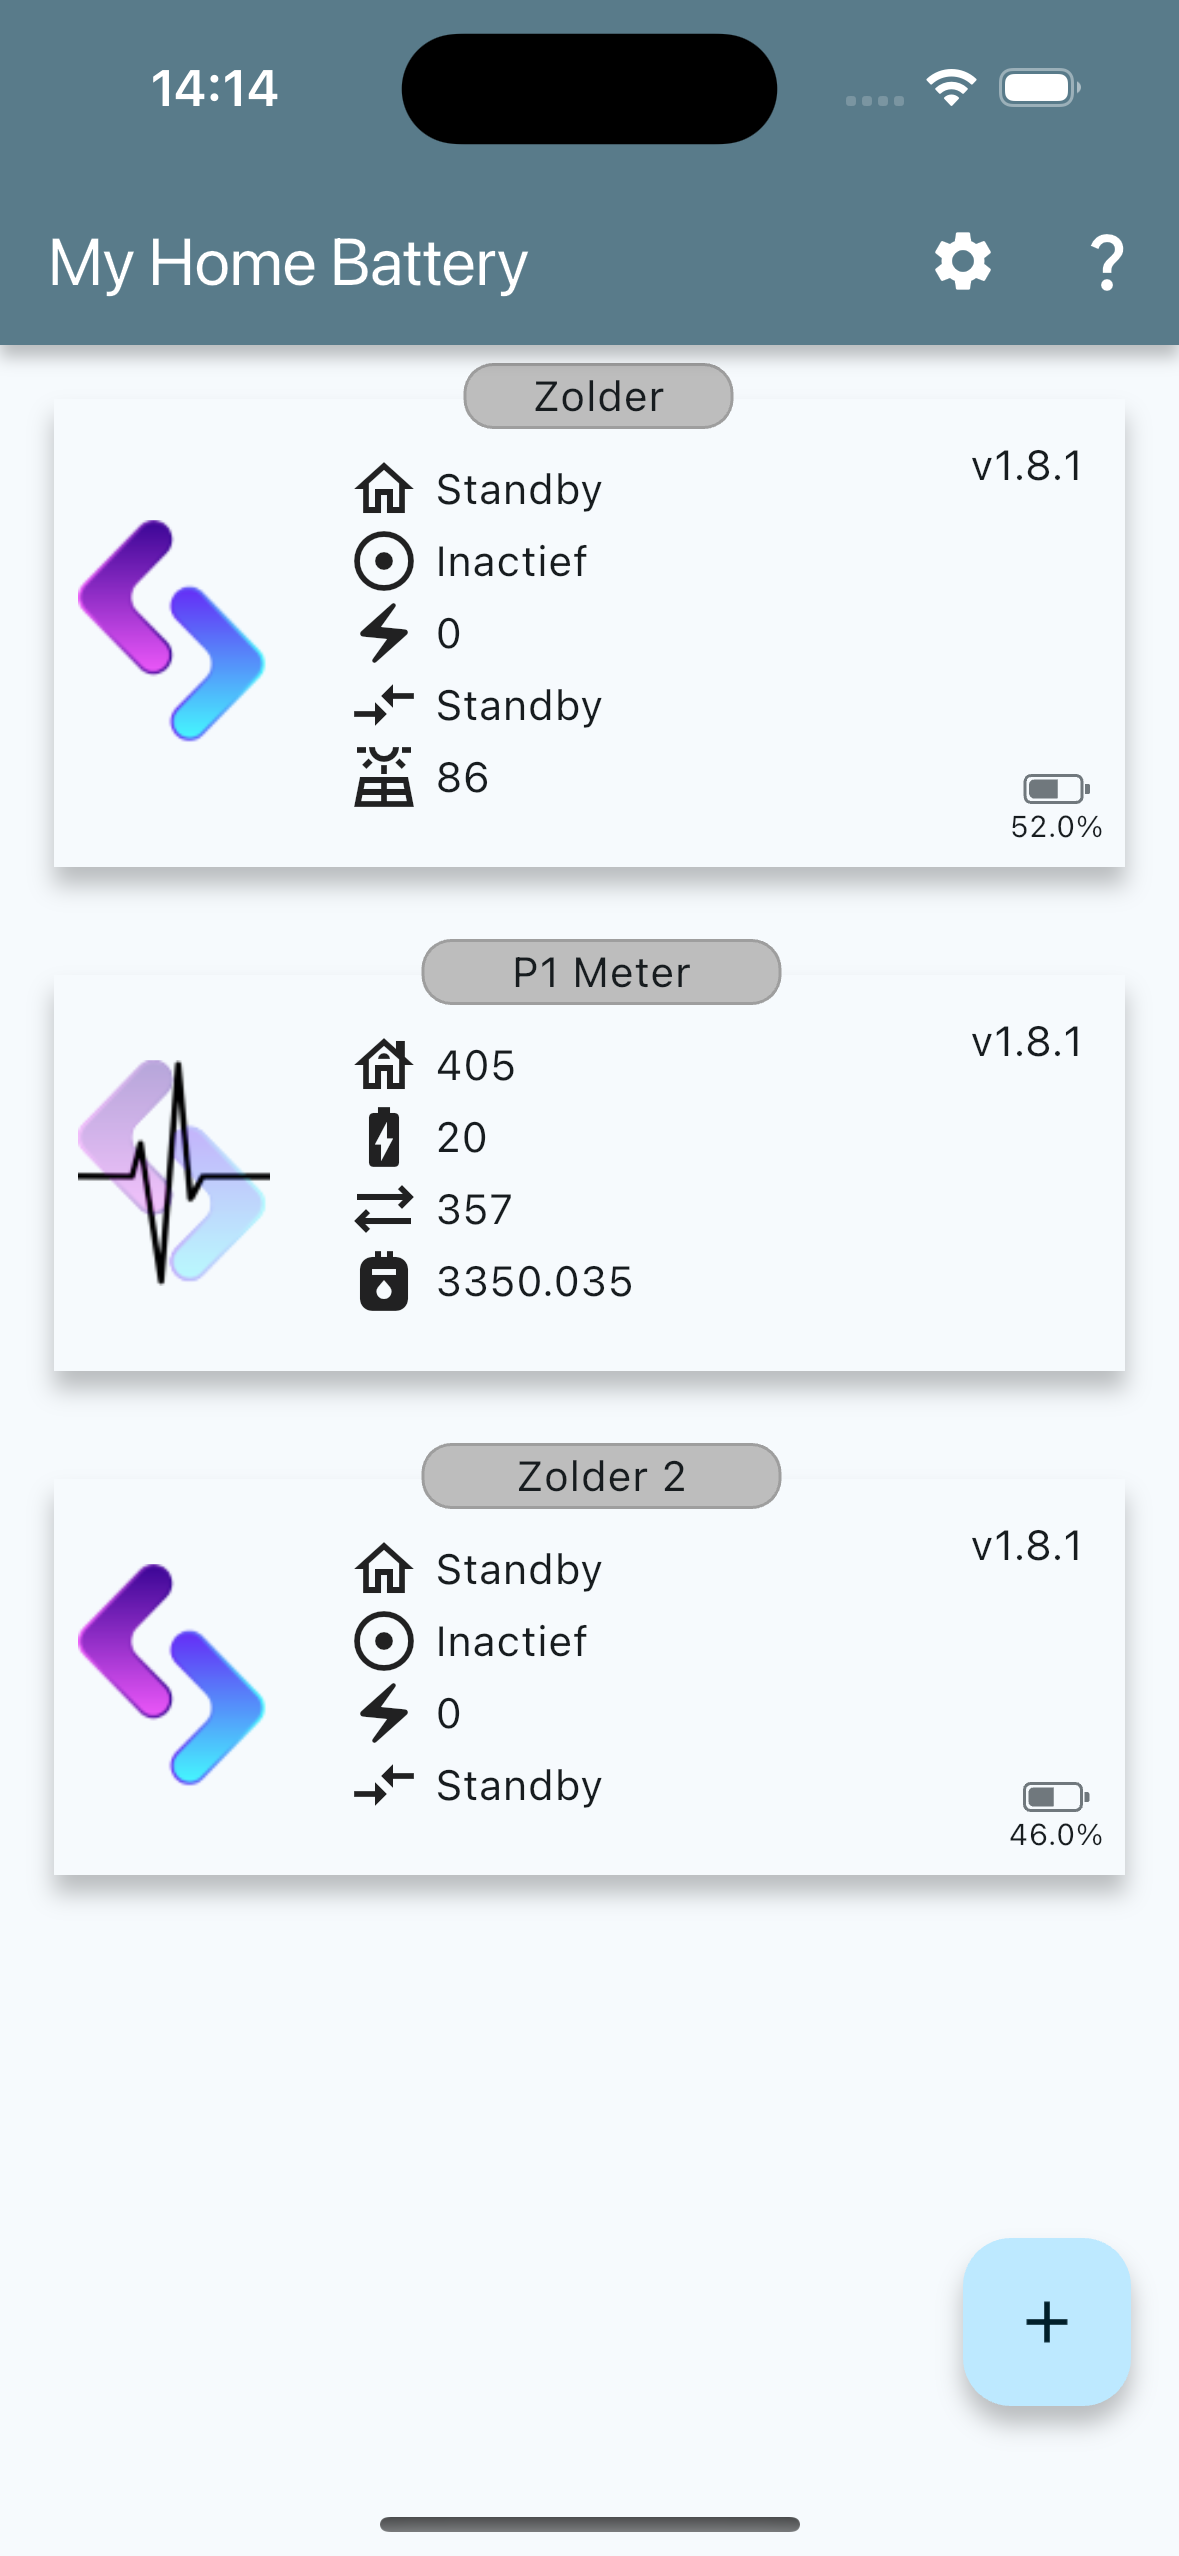Click the swap arrows icon beside 357
The image size is (1179, 2556).
[383, 1209]
